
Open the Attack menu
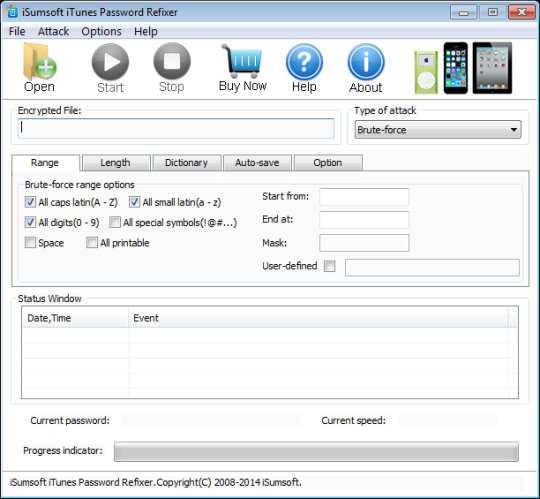[x=53, y=31]
